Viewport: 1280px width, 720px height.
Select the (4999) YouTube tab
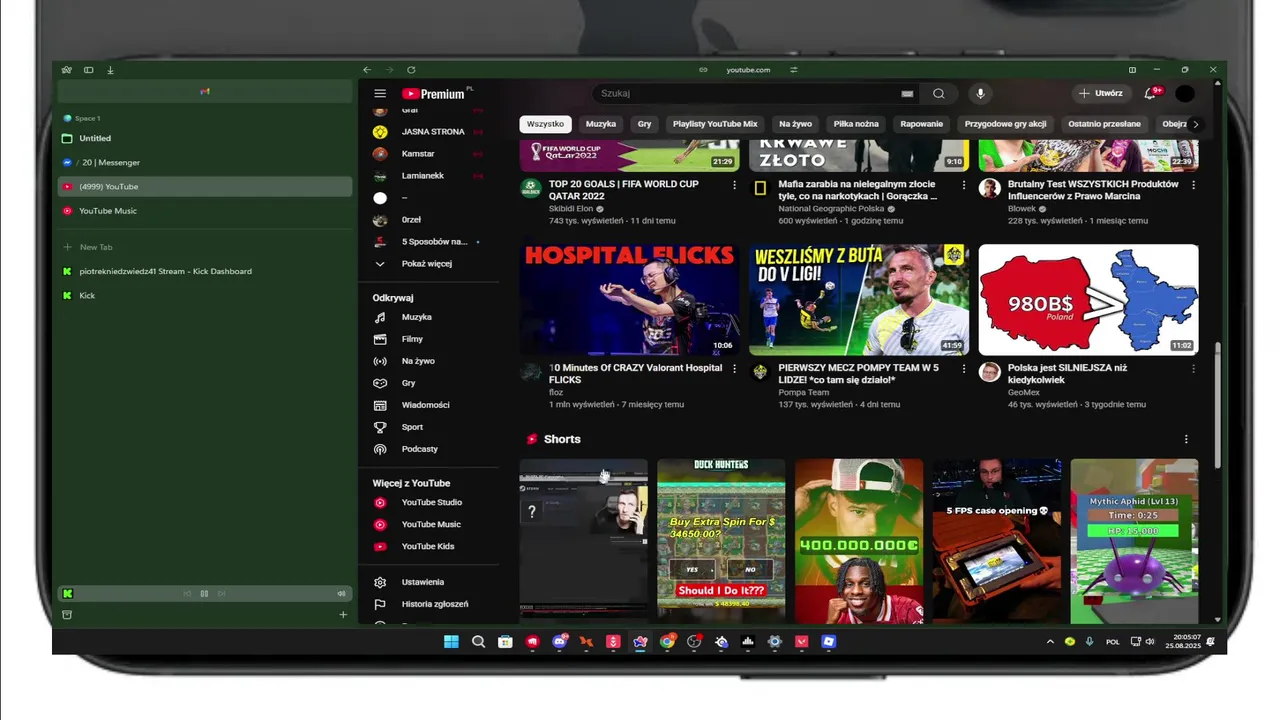click(x=205, y=186)
